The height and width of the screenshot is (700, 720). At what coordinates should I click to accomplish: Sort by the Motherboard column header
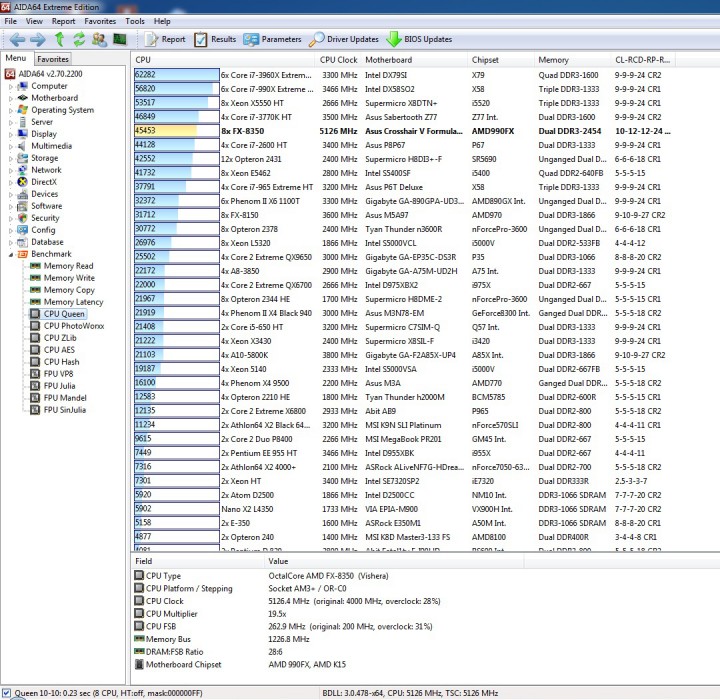(415, 60)
